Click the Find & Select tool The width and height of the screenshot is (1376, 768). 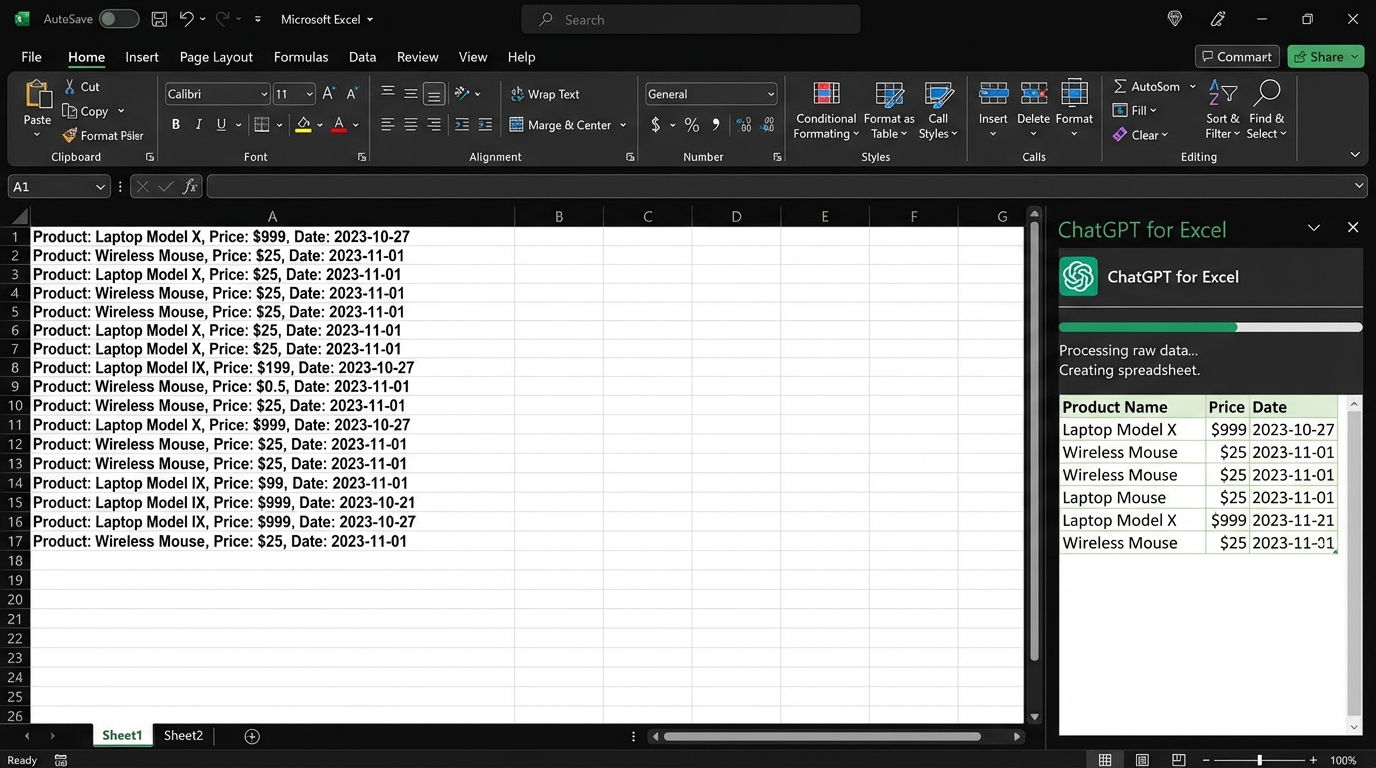pos(1266,108)
